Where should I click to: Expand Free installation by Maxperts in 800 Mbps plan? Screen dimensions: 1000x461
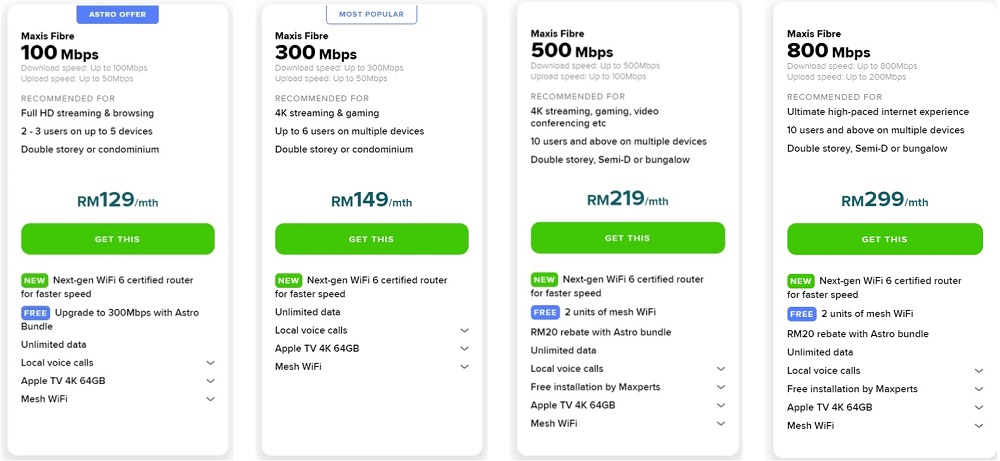point(978,389)
